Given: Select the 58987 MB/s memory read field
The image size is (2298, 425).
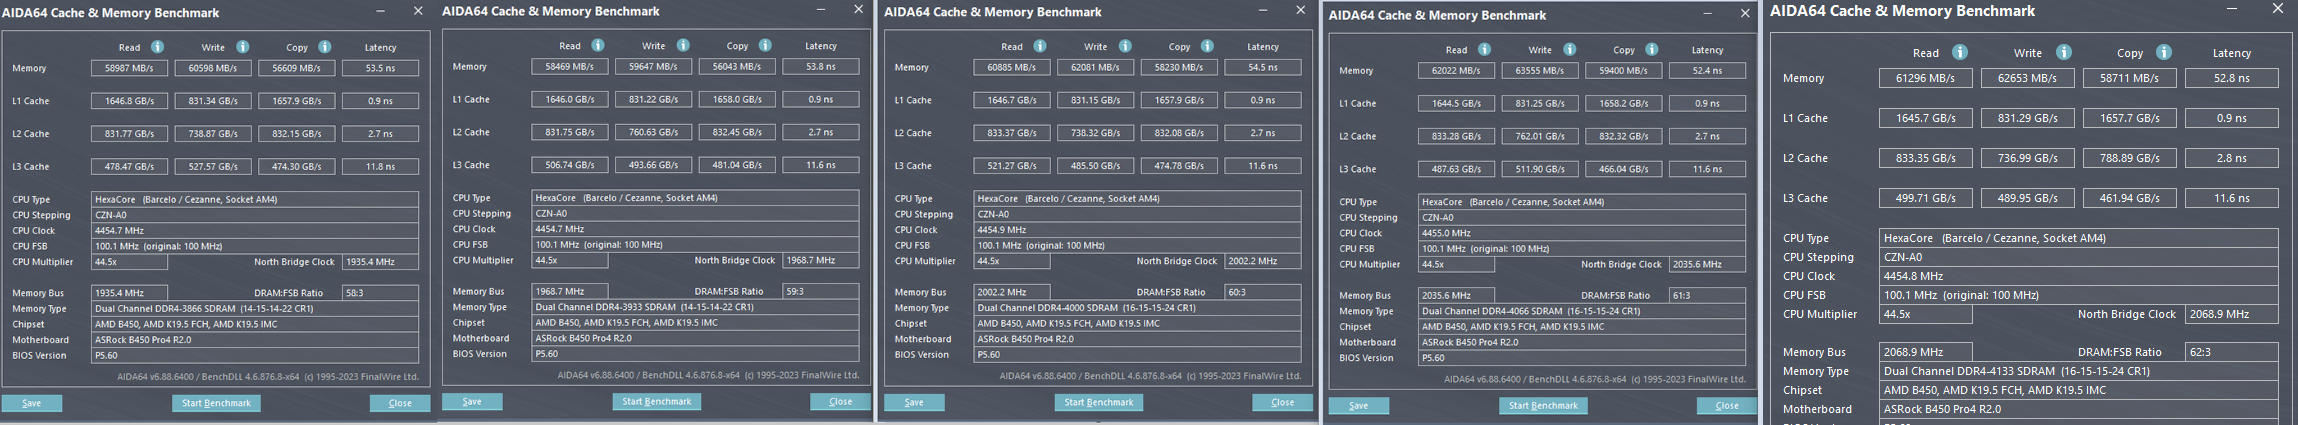Looking at the screenshot, I should pyautogui.click(x=129, y=69).
